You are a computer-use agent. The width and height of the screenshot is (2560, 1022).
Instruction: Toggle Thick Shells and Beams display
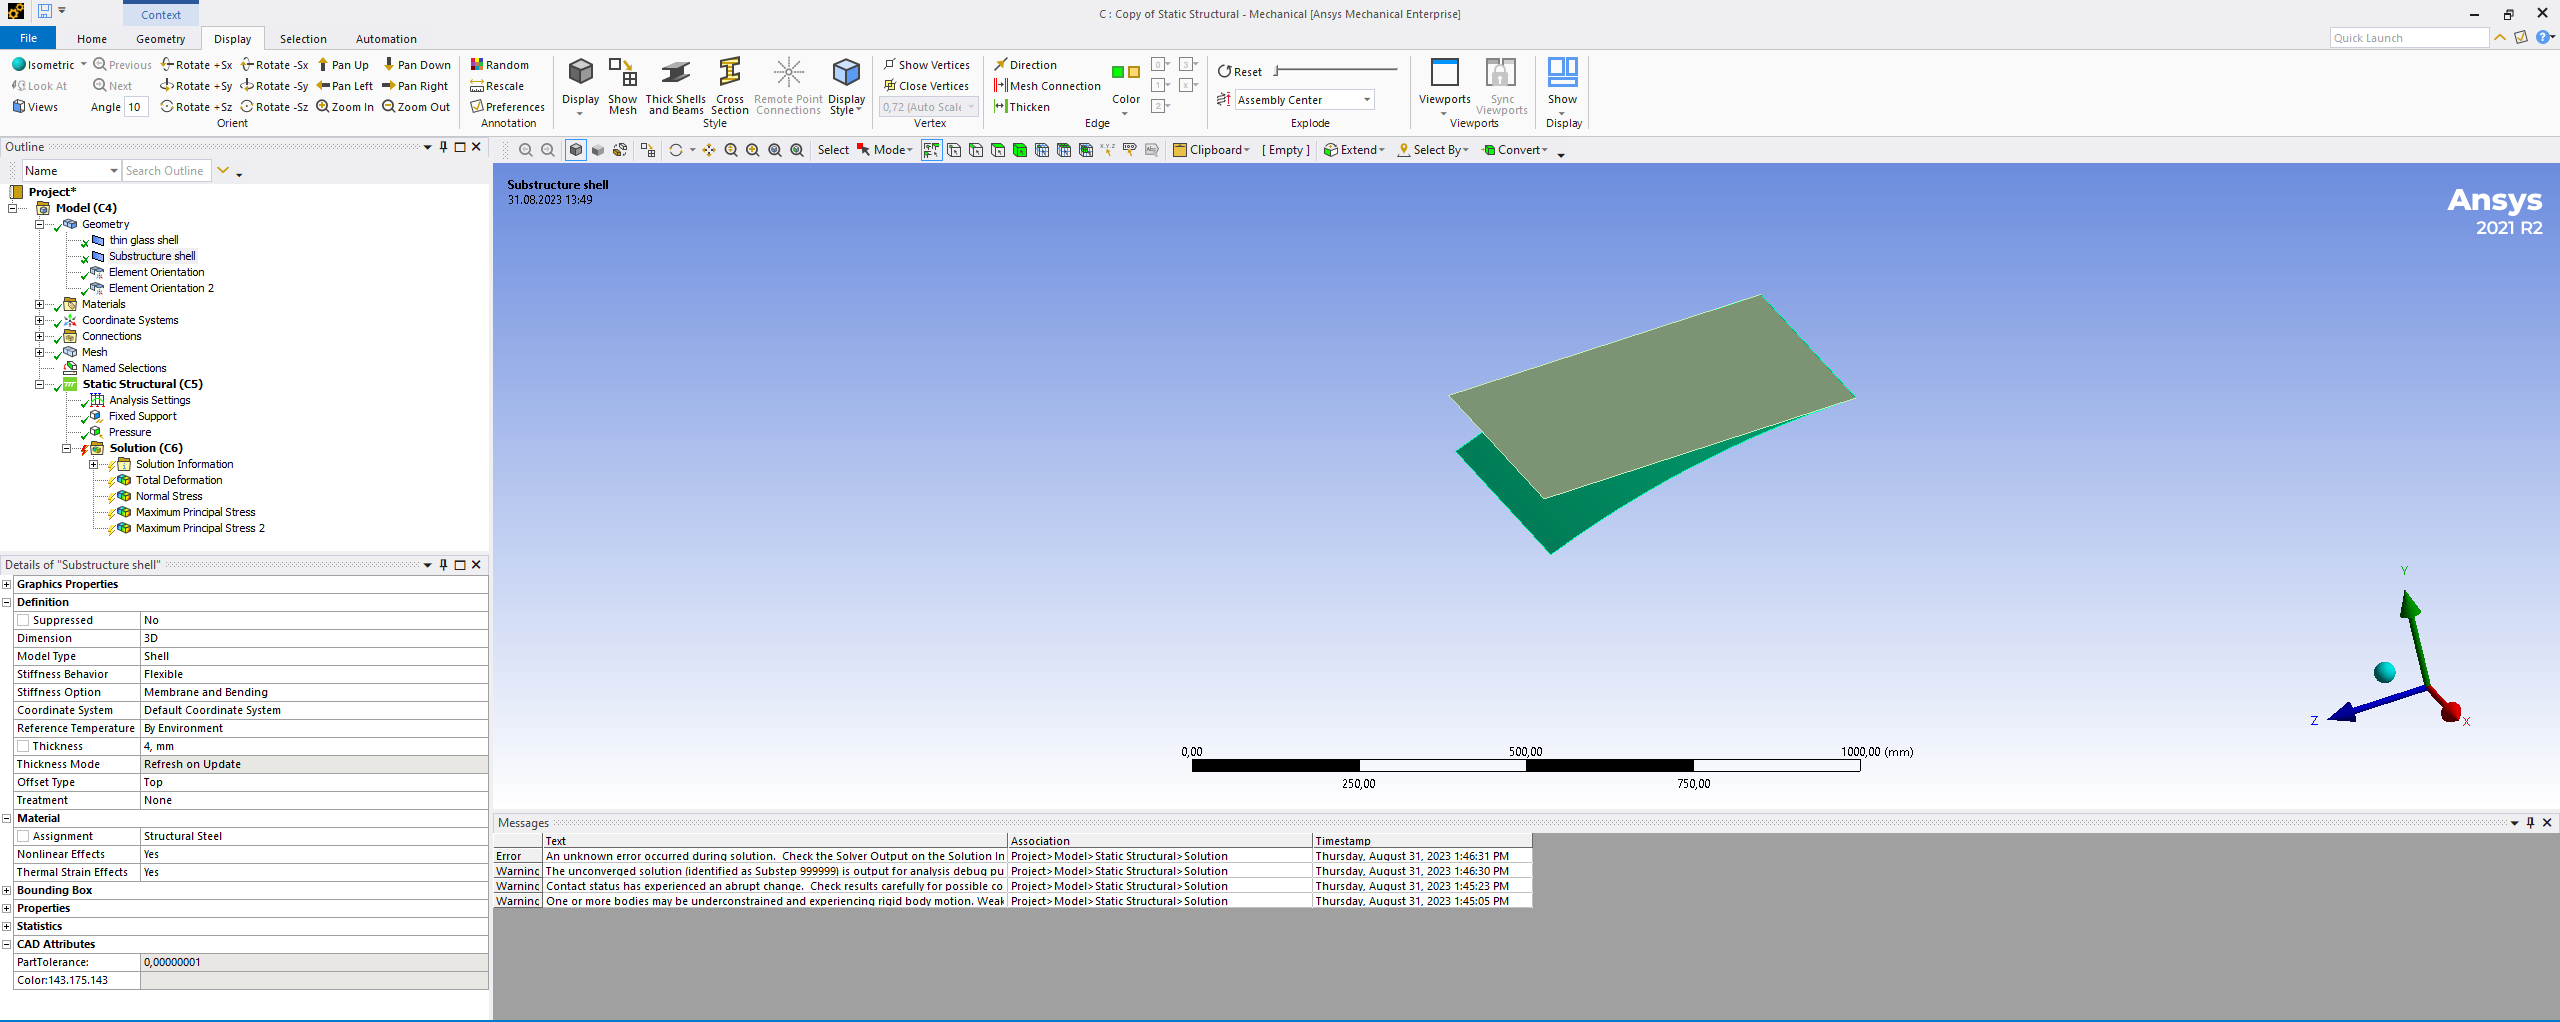(675, 74)
